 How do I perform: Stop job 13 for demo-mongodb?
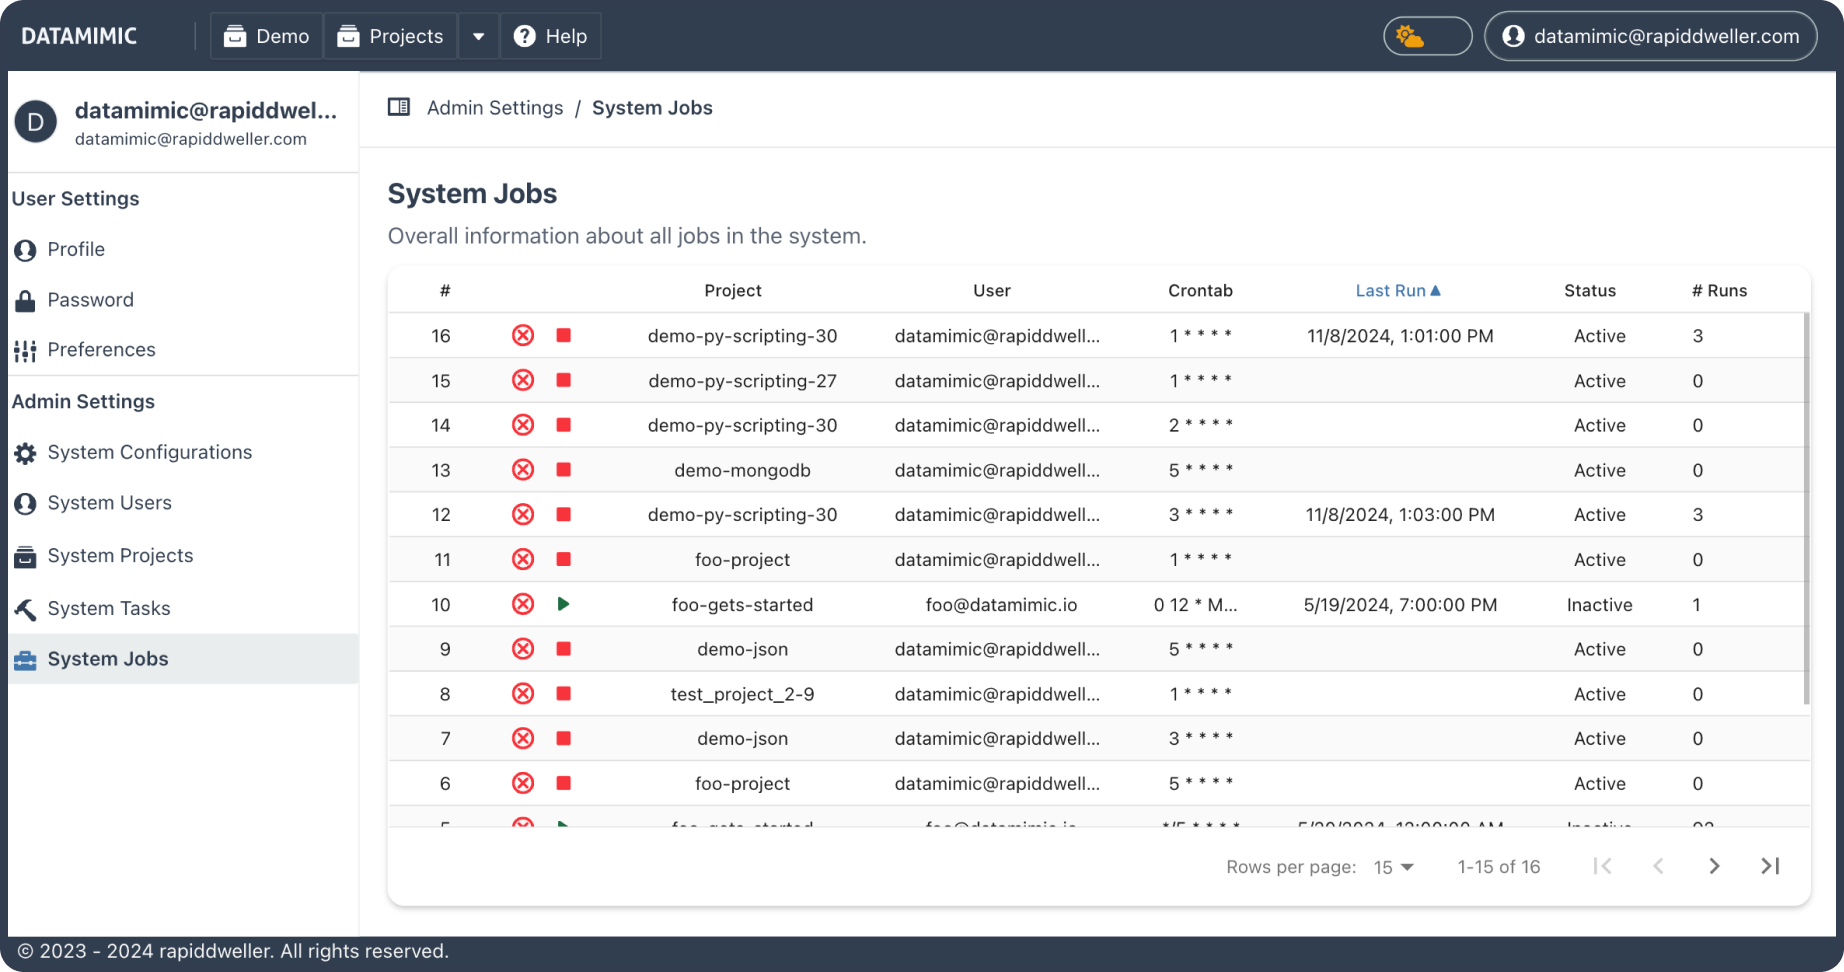point(564,470)
